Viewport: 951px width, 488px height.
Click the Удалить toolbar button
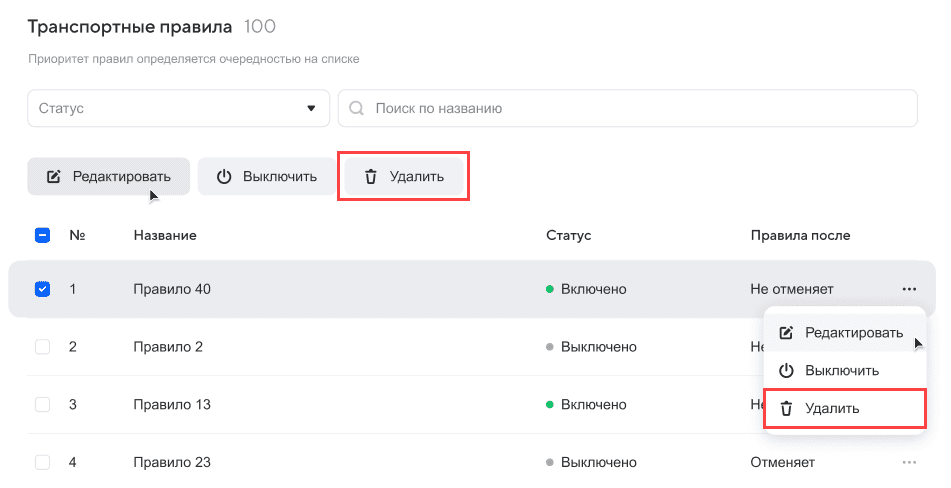pos(404,176)
